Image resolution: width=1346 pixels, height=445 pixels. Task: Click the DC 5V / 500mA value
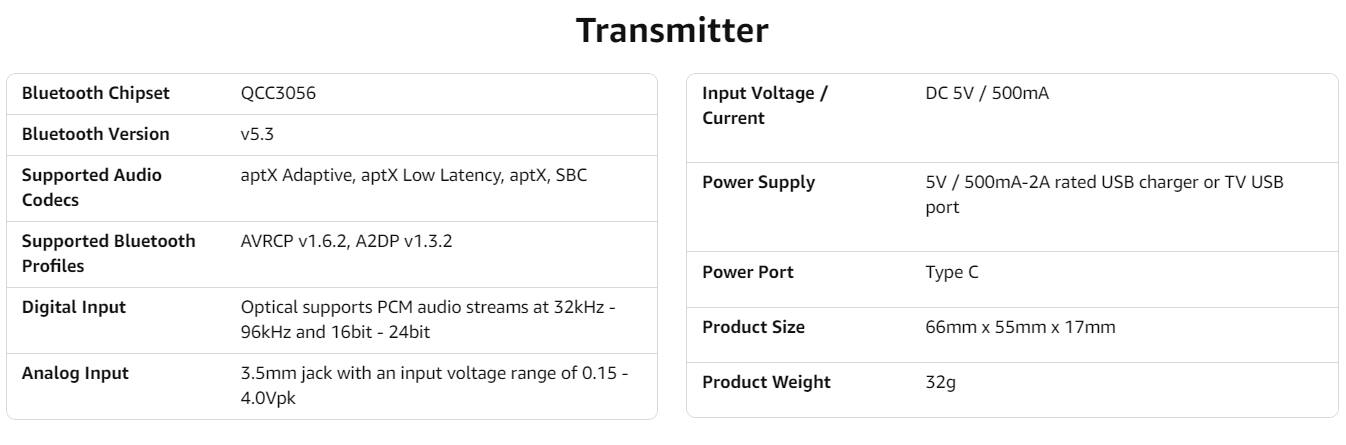pyautogui.click(x=987, y=93)
